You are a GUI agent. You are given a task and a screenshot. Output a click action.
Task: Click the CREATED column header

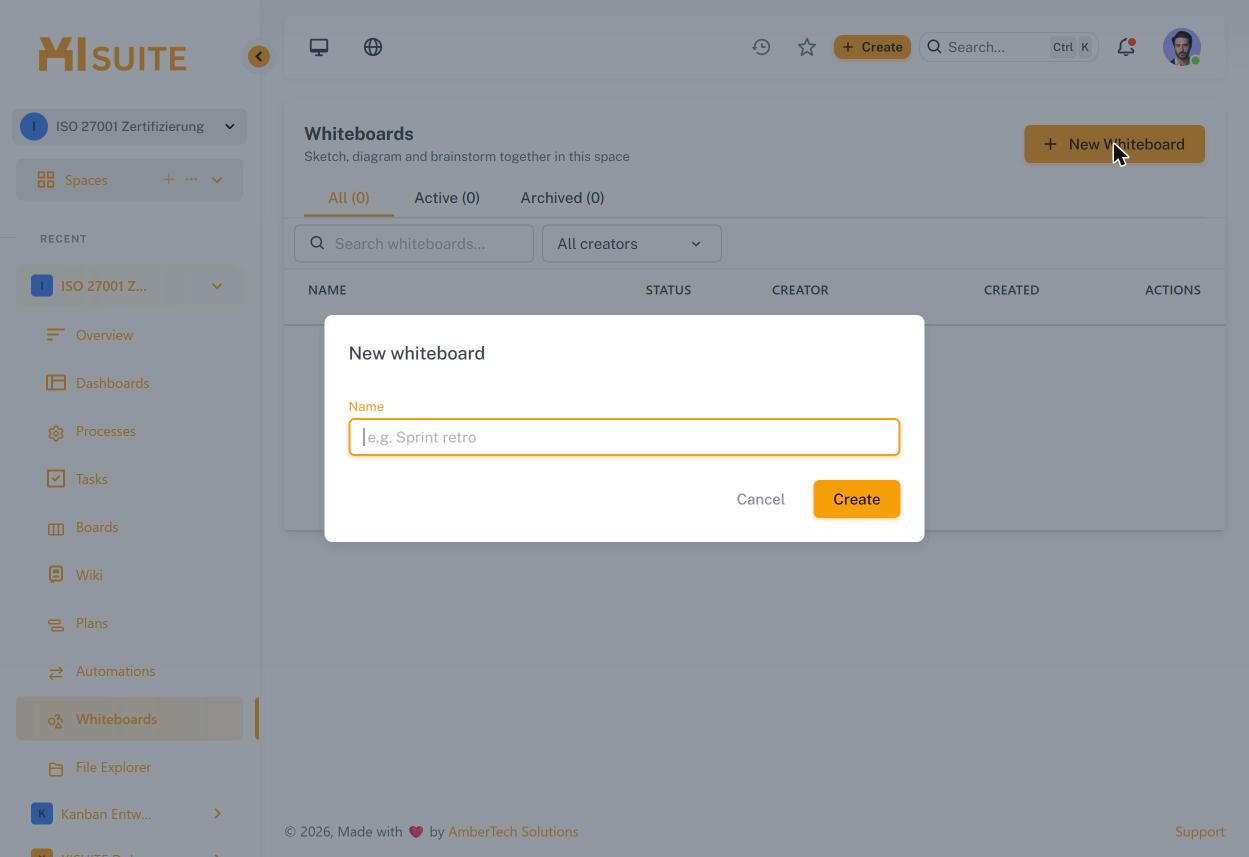[1011, 290]
